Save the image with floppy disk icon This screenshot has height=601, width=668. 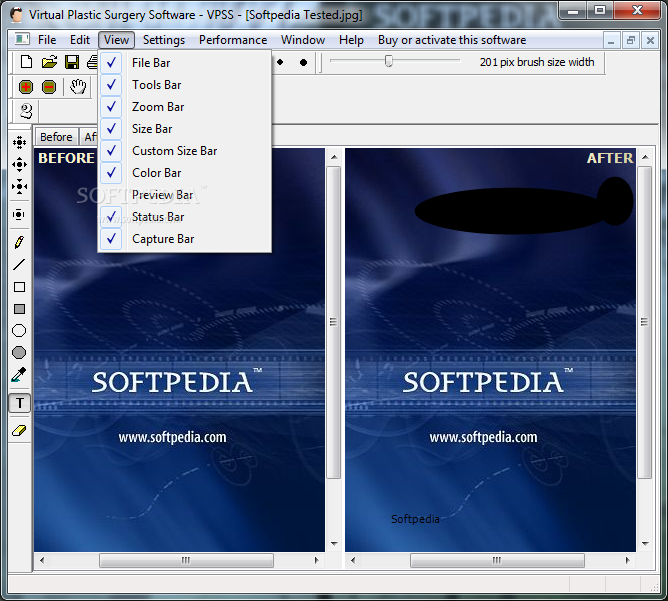click(72, 62)
